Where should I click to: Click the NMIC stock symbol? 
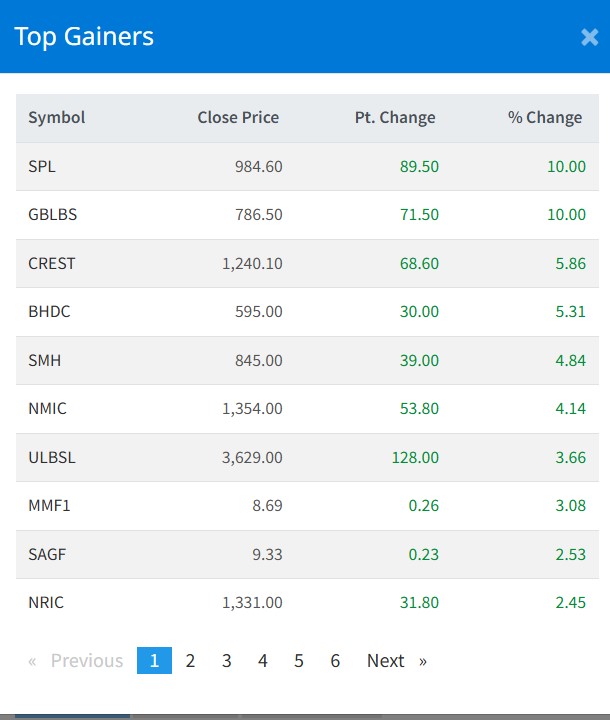point(48,409)
